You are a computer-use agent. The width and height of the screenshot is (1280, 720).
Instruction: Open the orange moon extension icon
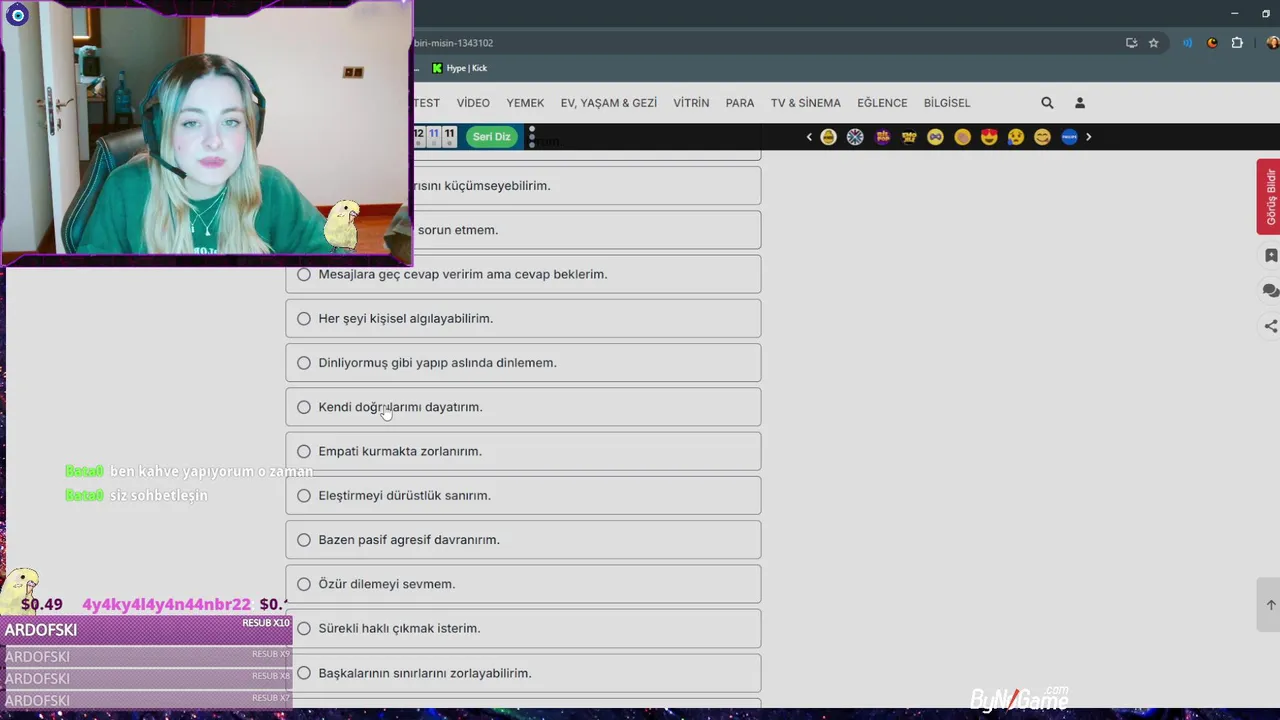point(1212,43)
